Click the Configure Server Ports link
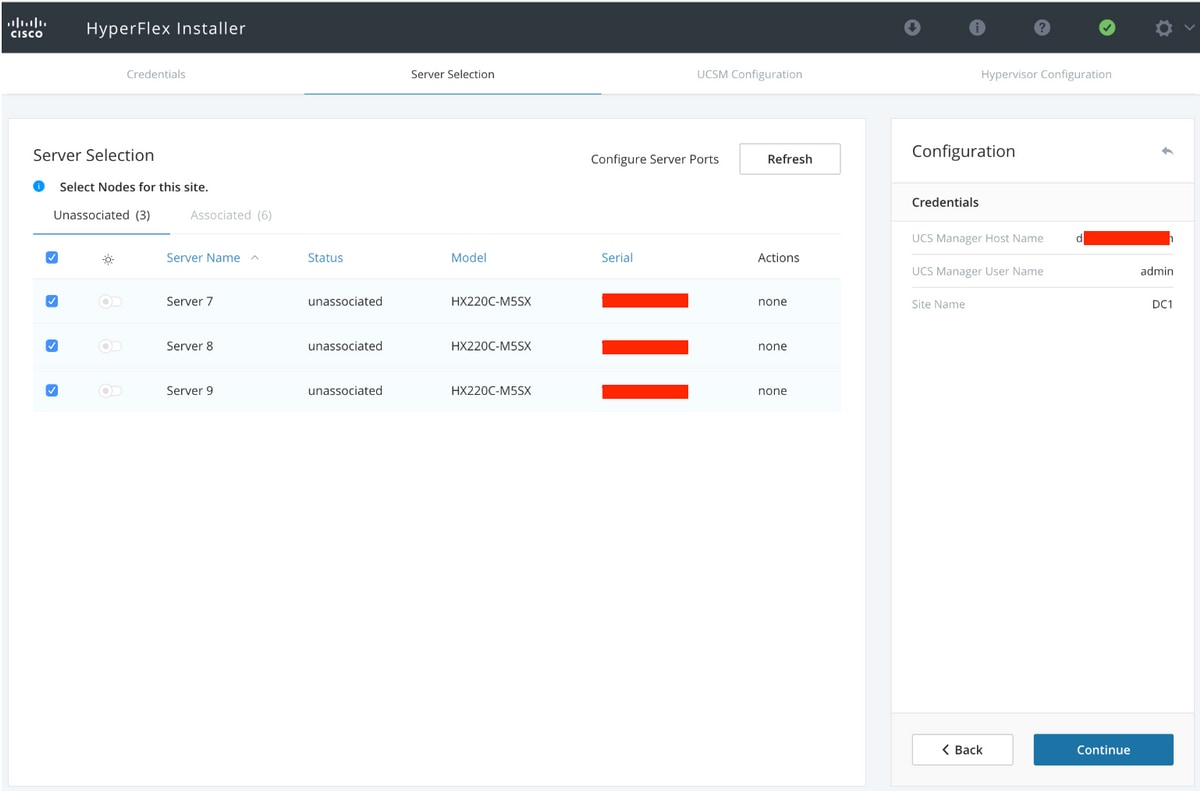Viewport: 1200px width, 791px height. click(655, 159)
